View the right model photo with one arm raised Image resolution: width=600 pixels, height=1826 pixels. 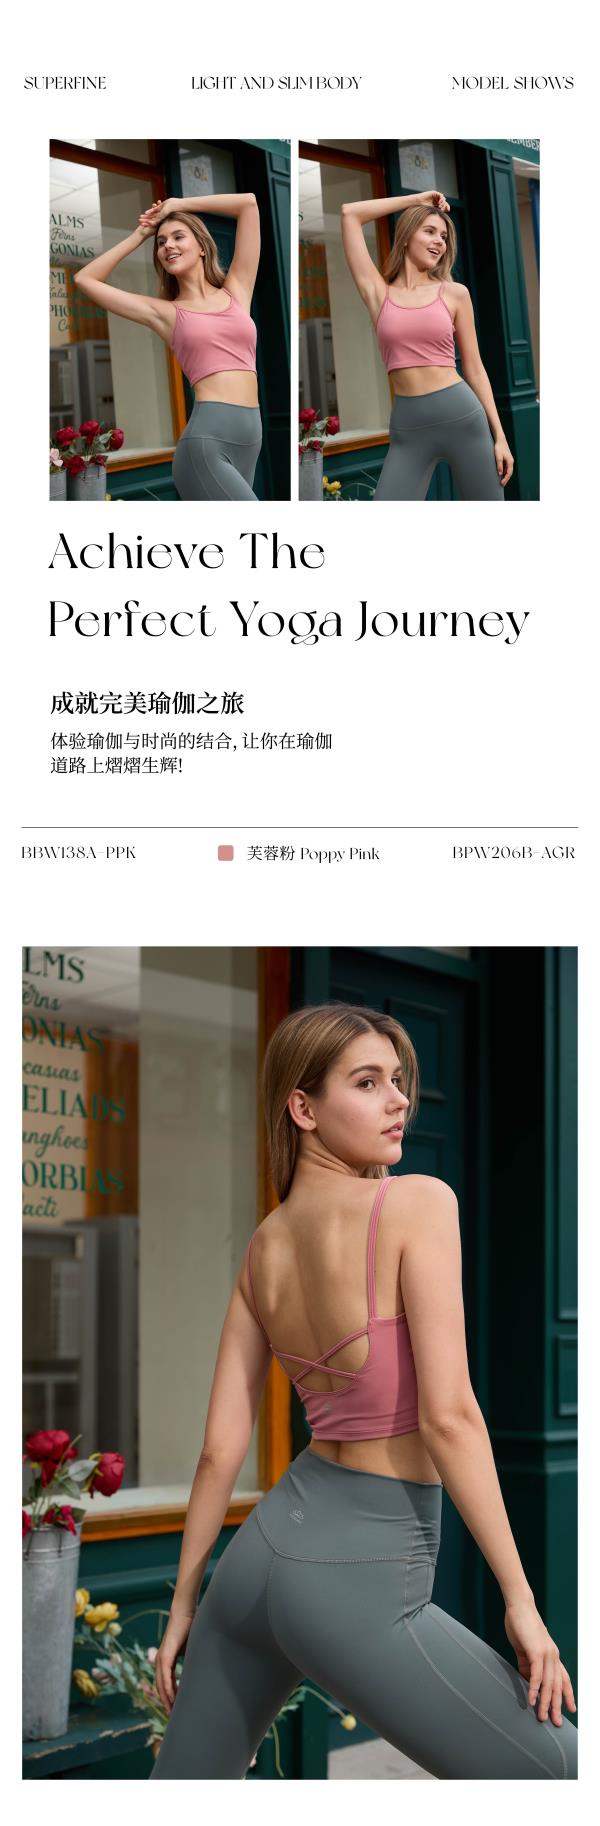419,319
